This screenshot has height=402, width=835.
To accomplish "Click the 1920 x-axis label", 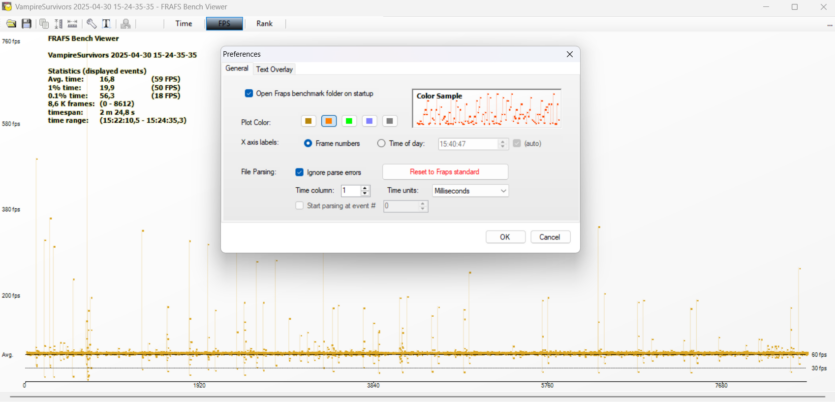I will [x=199, y=385].
